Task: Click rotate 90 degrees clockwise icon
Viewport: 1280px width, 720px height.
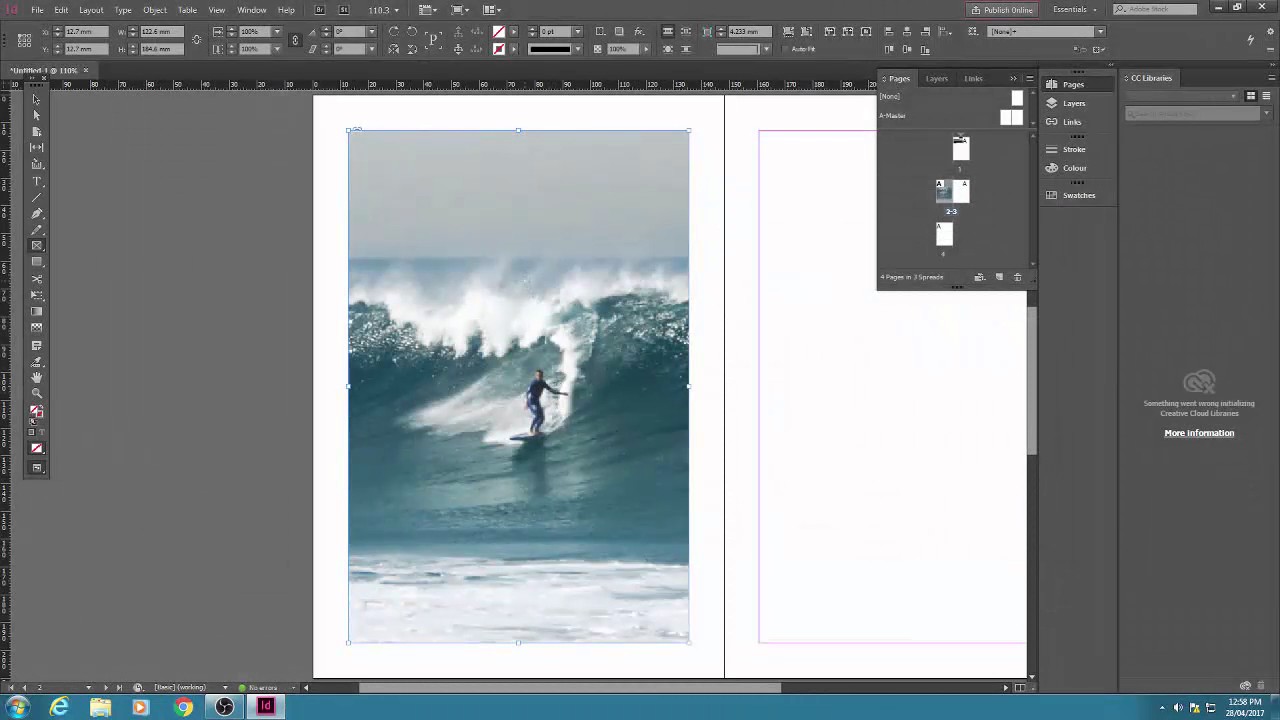Action: (394, 32)
